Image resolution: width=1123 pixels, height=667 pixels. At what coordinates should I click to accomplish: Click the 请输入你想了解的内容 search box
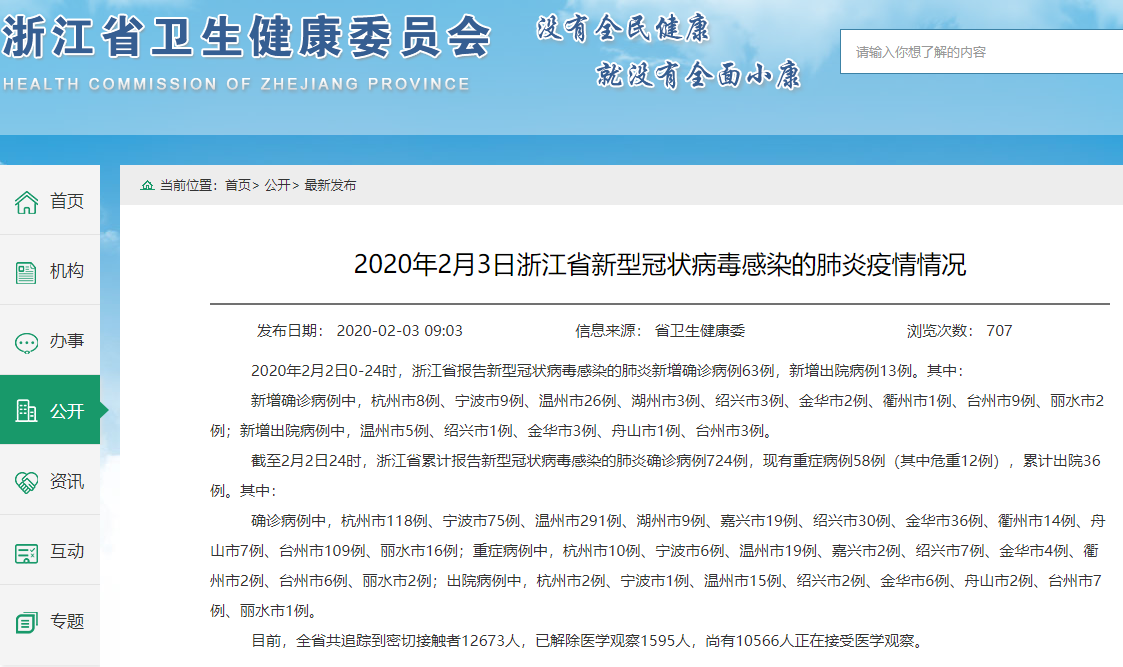(980, 52)
